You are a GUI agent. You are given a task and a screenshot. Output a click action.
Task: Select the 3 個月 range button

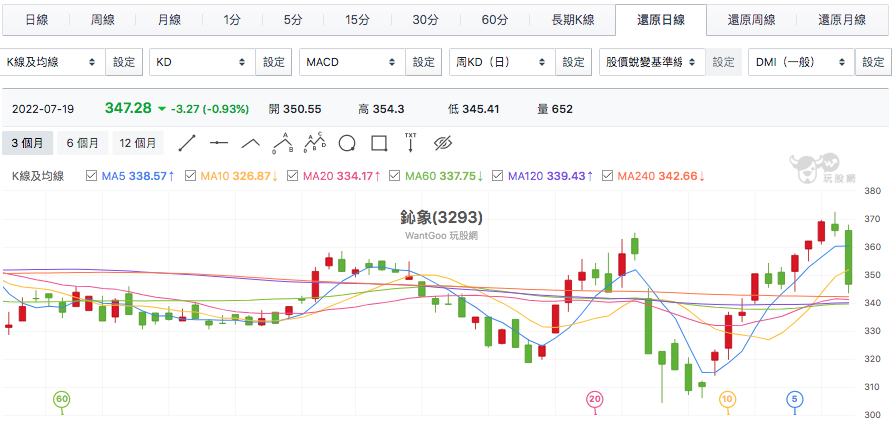pyautogui.click(x=27, y=143)
